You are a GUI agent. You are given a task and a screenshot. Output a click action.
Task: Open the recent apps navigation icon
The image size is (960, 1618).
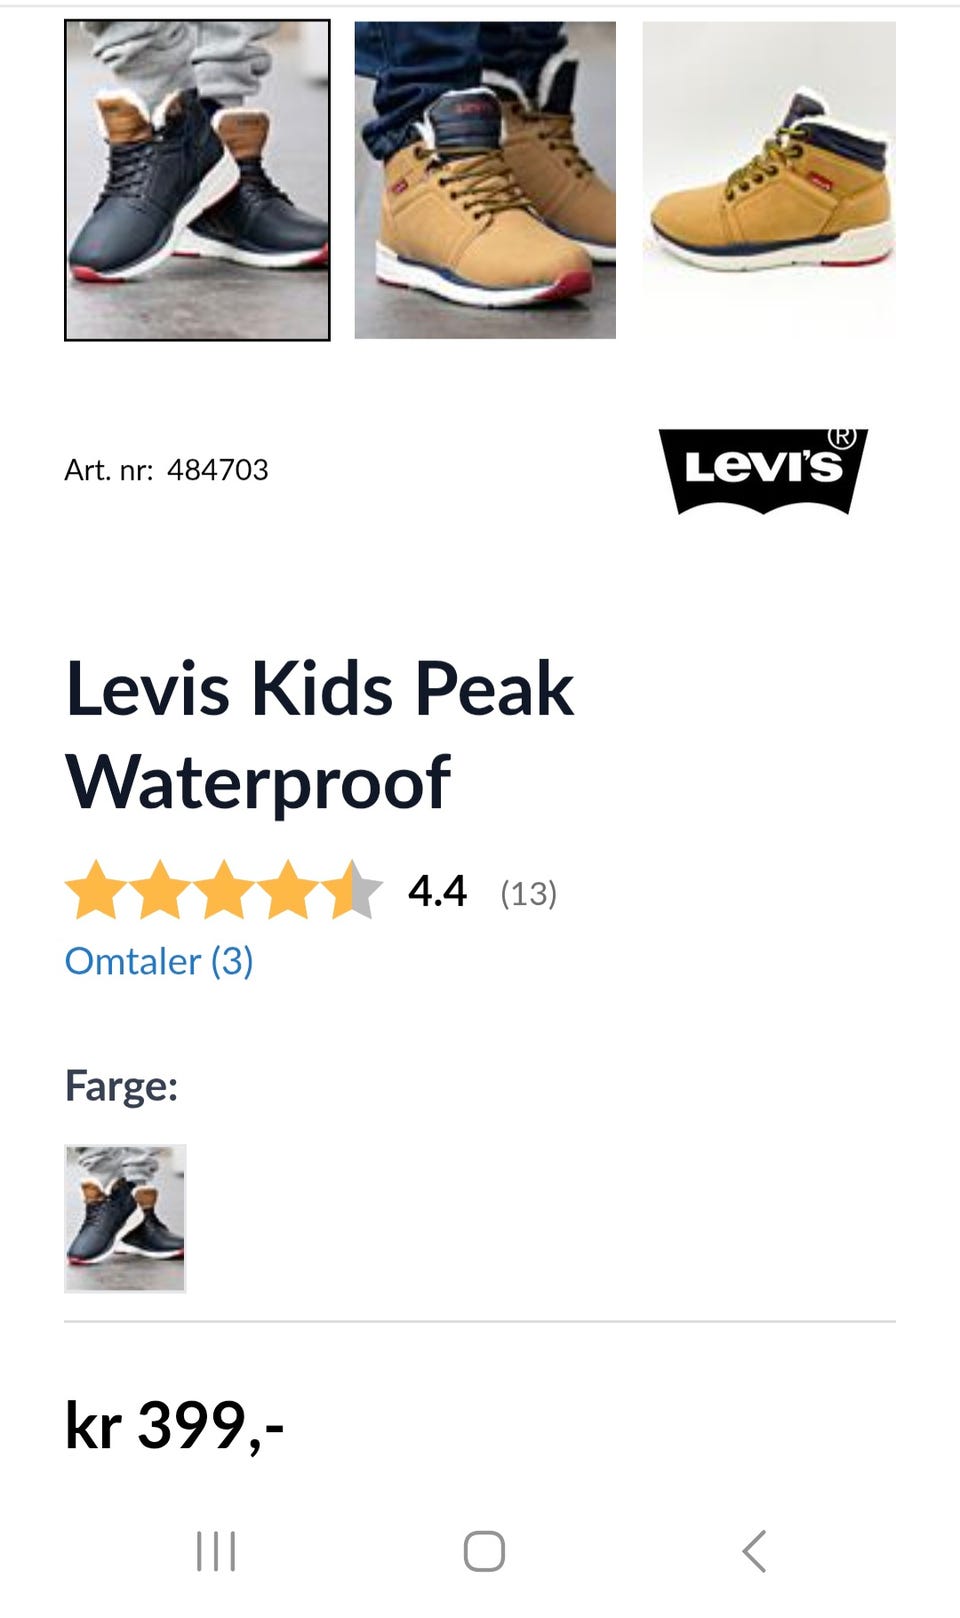[216, 1551]
